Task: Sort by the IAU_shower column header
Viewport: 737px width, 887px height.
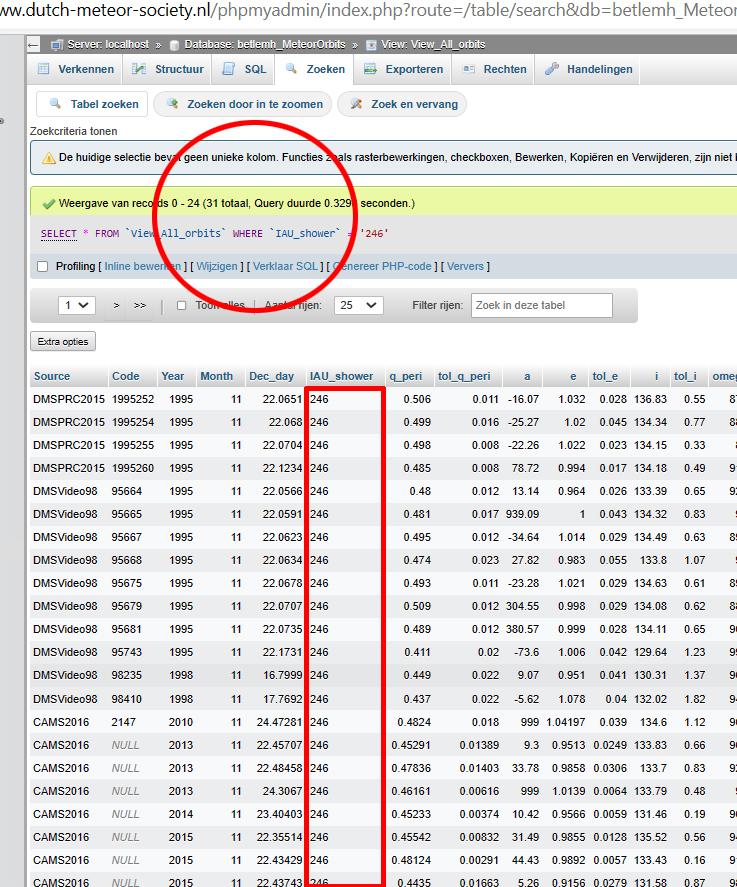Action: (x=341, y=376)
